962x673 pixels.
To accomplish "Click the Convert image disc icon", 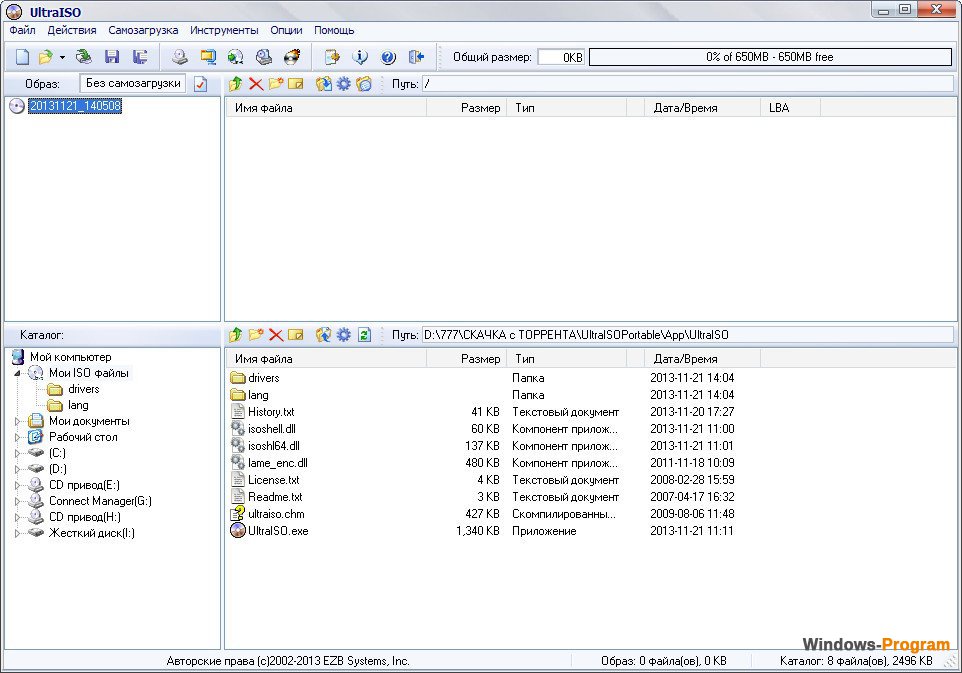I will [x=236, y=57].
